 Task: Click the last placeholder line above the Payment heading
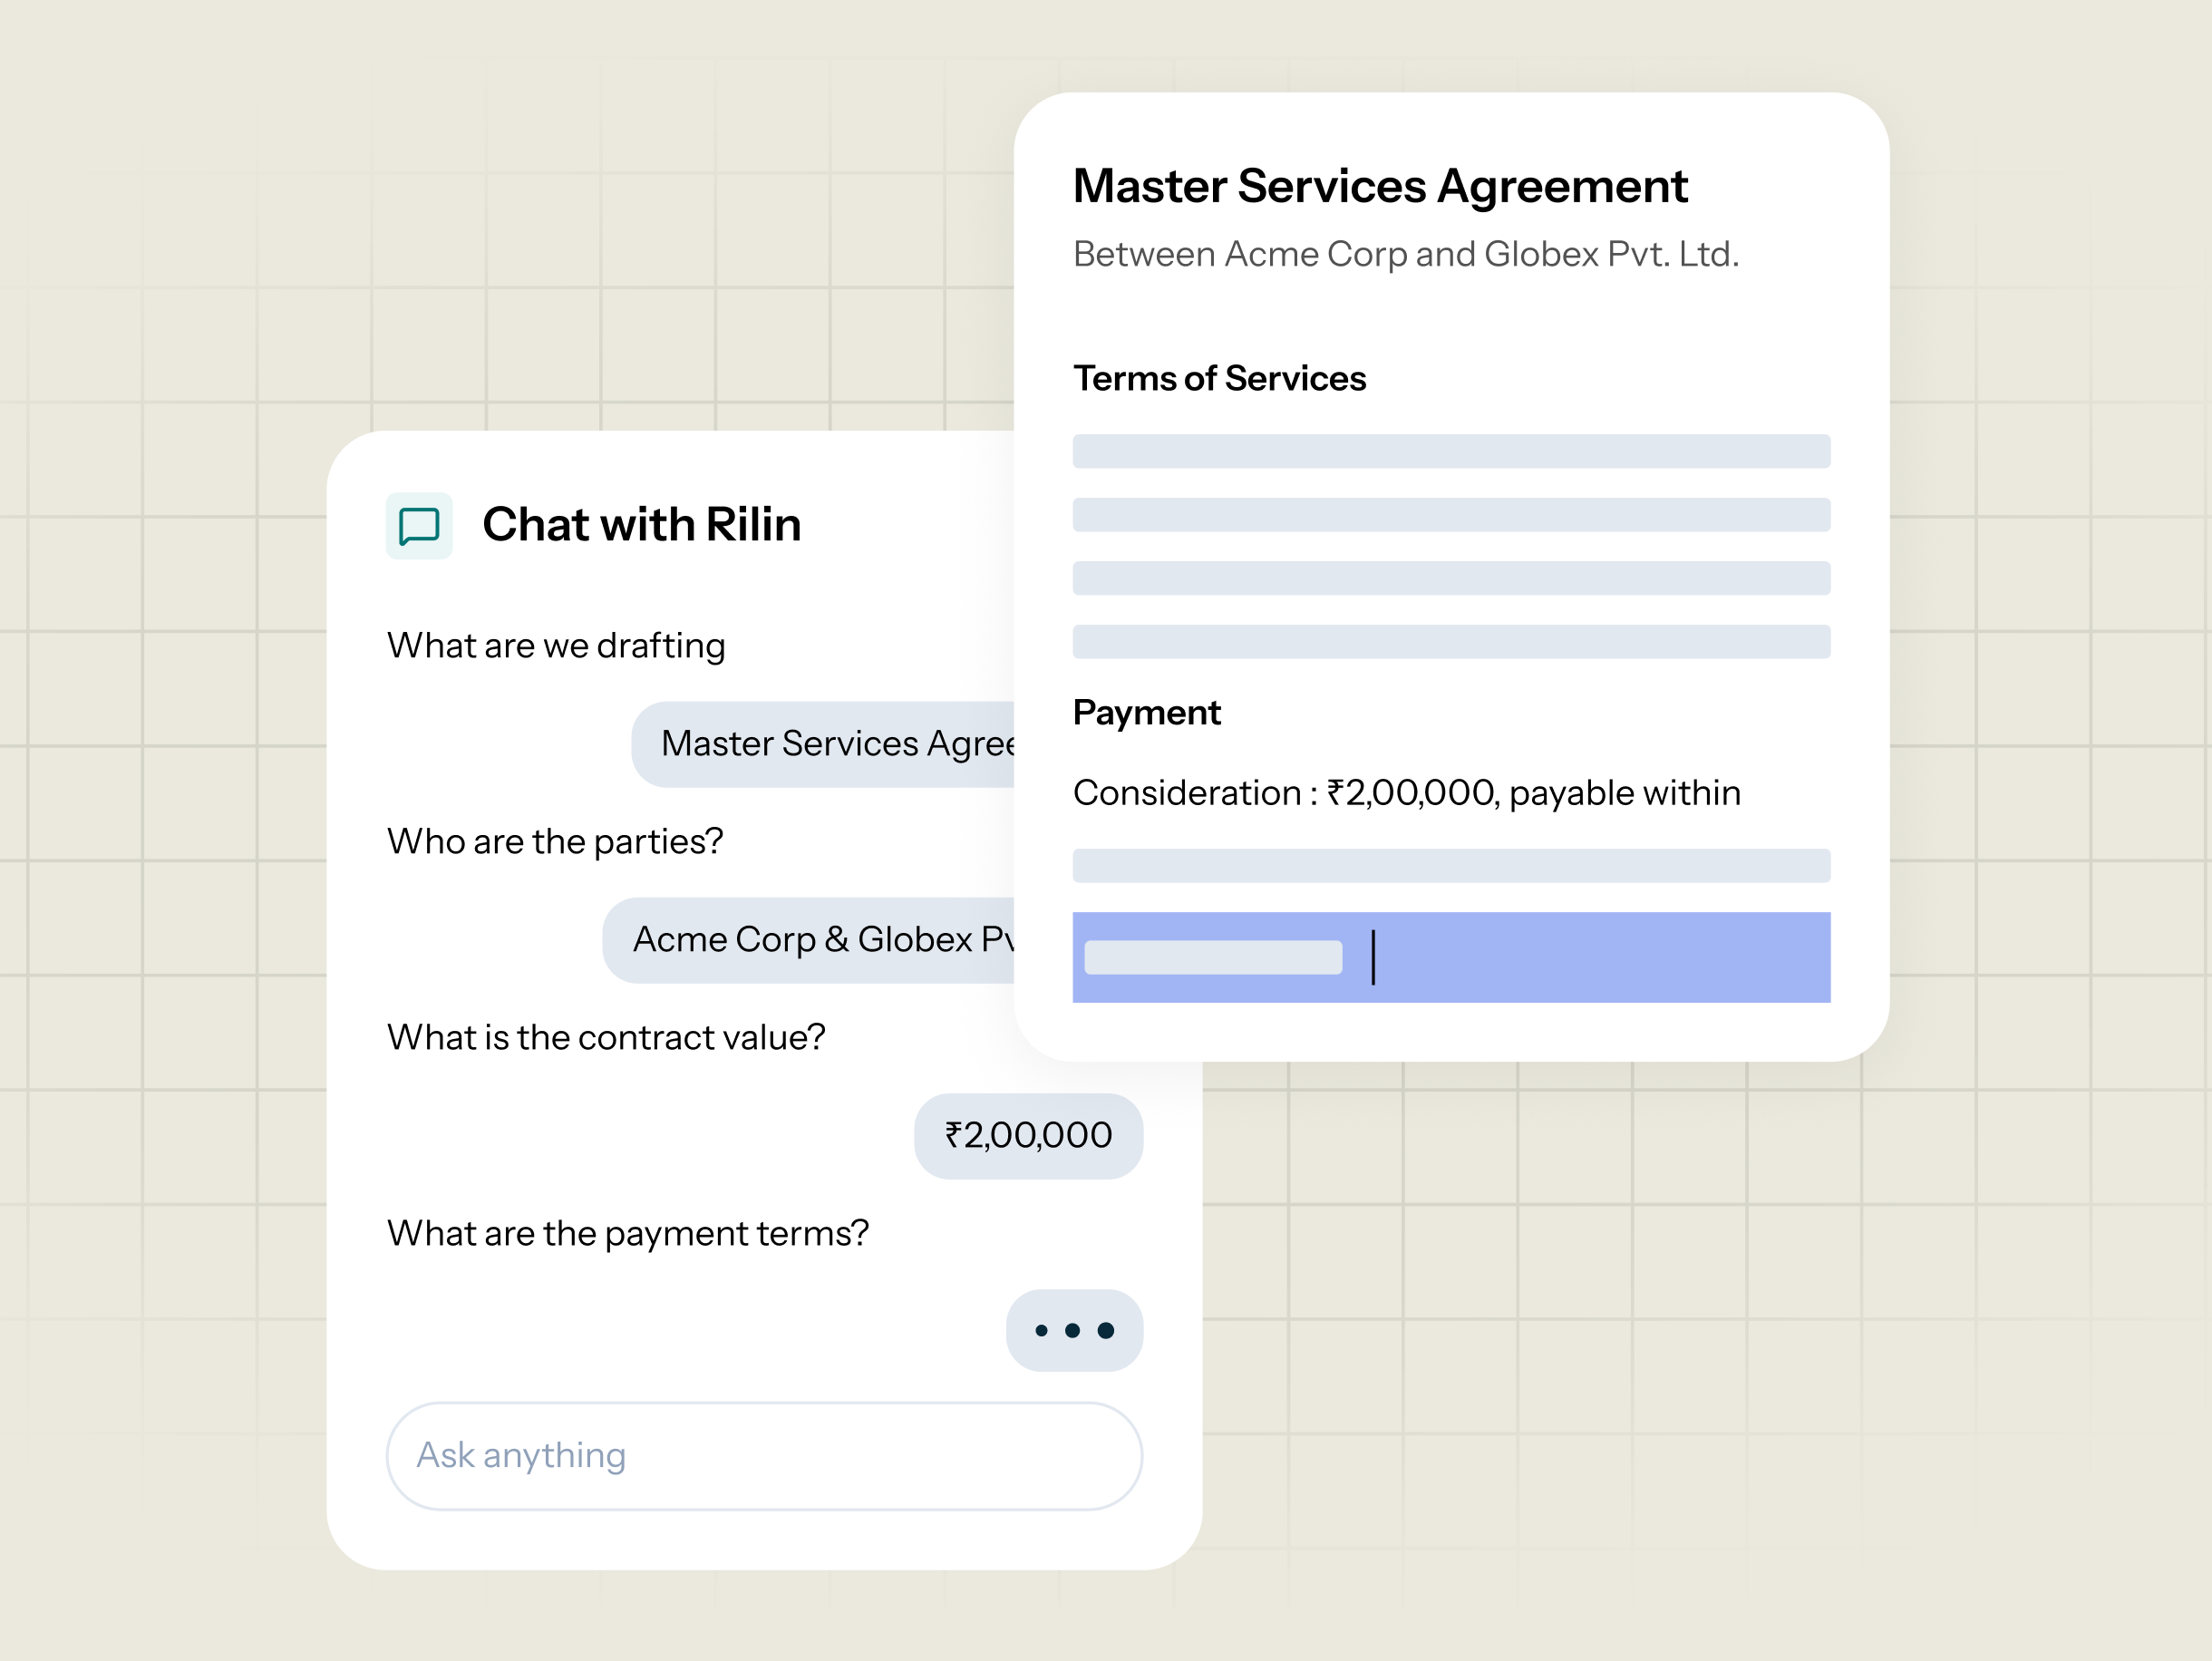click(1451, 642)
